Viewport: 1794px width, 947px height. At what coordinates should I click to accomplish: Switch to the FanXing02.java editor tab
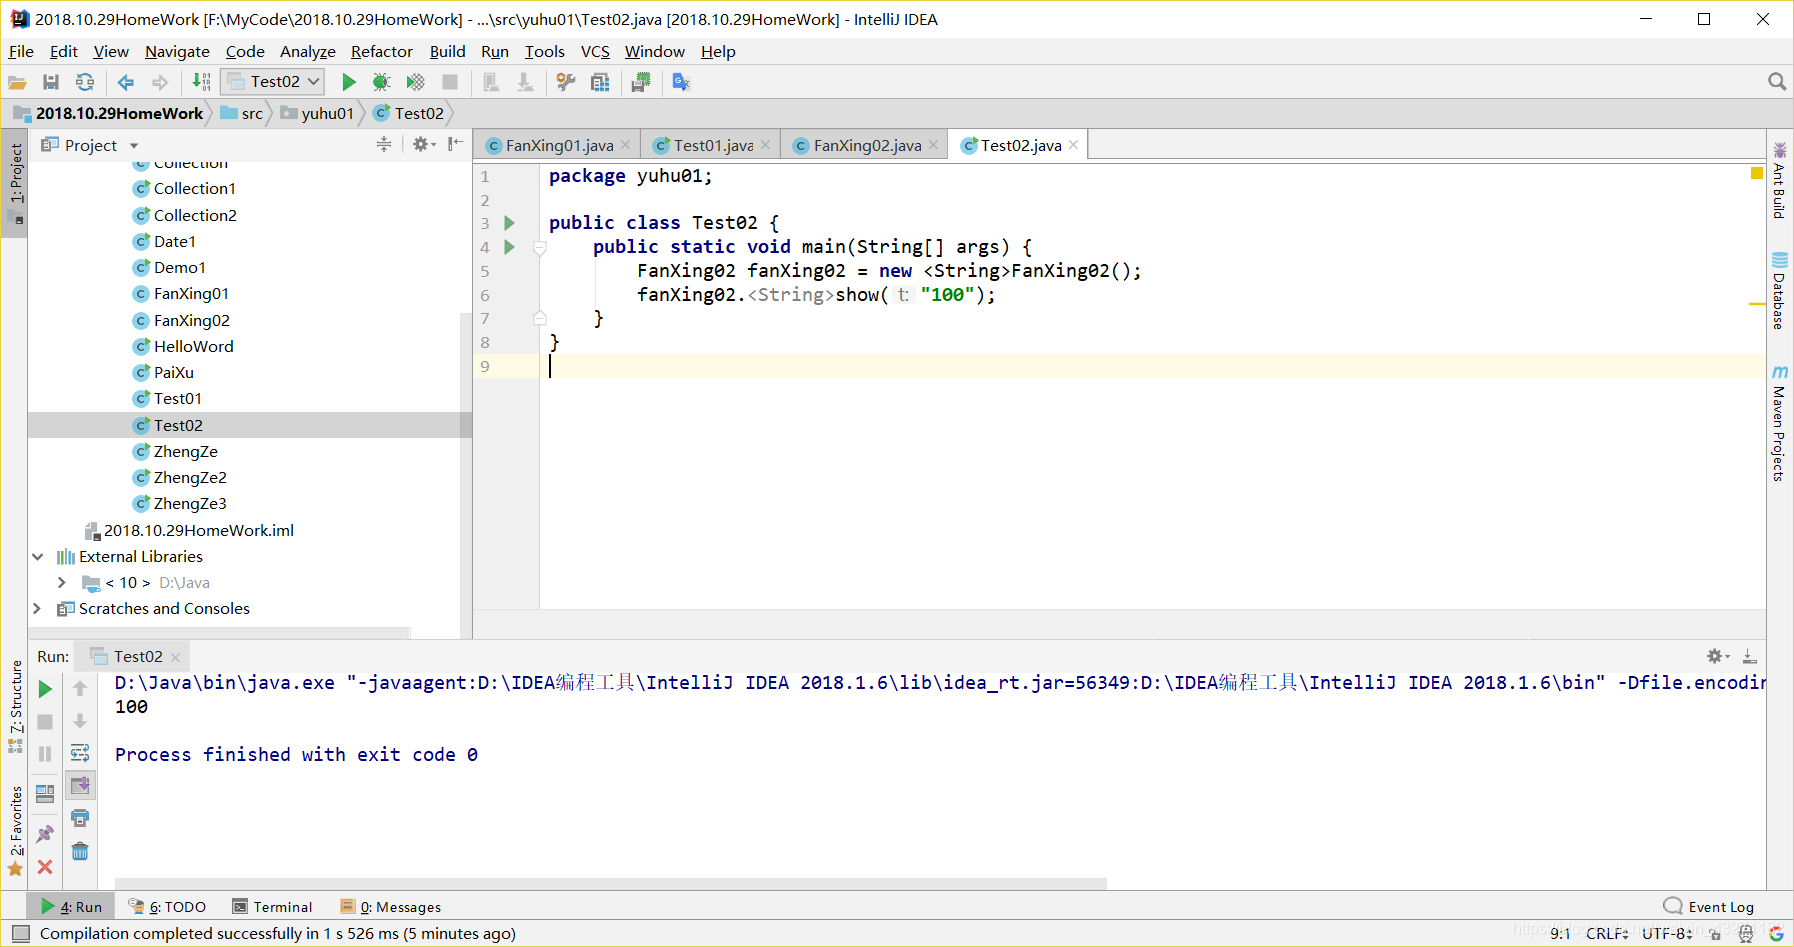click(866, 145)
